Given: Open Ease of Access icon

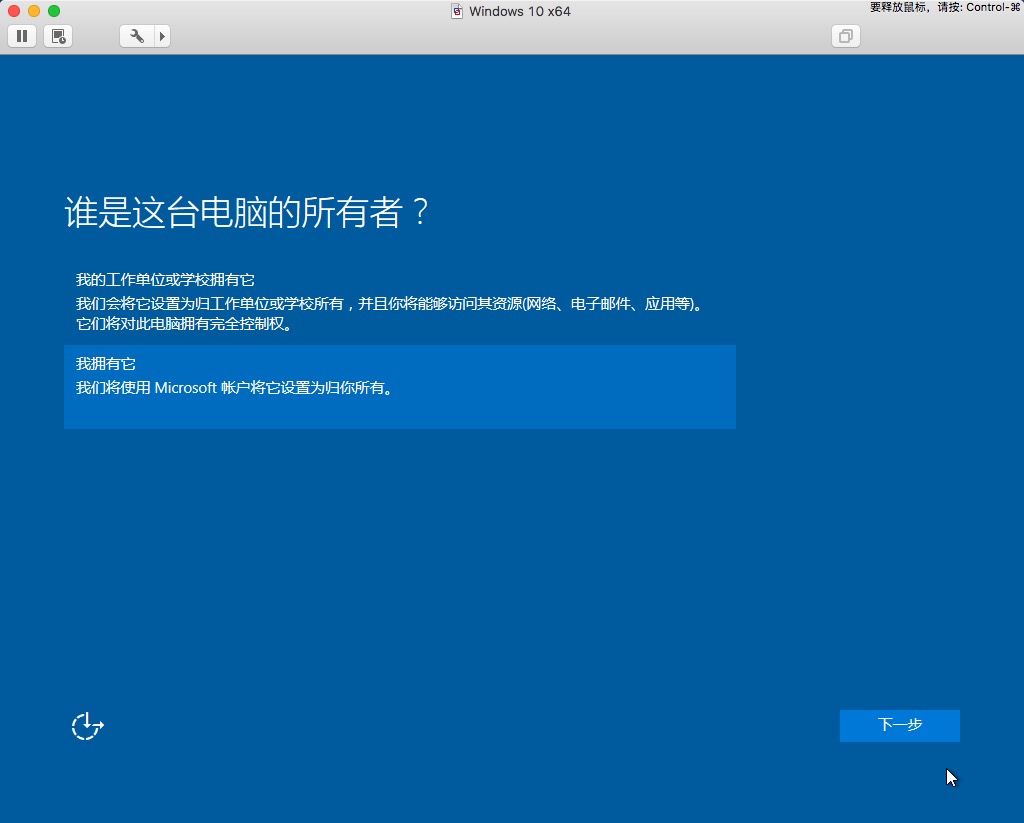Looking at the screenshot, I should coord(88,726).
